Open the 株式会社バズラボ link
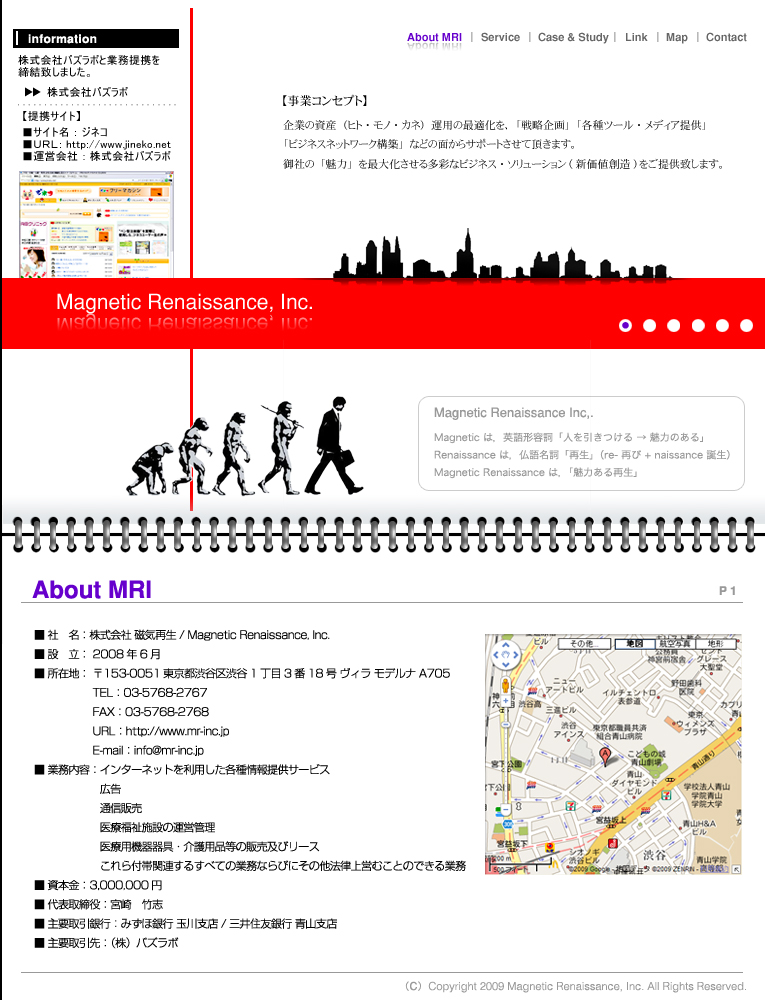This screenshot has width=765, height=1000. pyautogui.click(x=87, y=92)
